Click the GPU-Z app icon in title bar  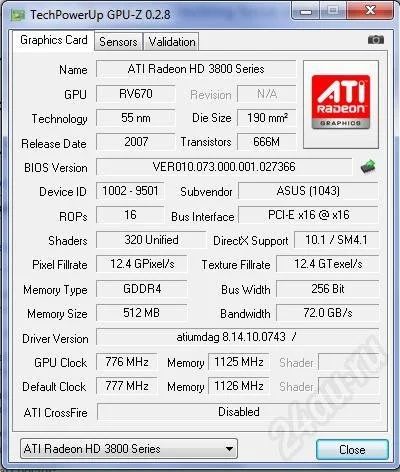click(x=18, y=15)
